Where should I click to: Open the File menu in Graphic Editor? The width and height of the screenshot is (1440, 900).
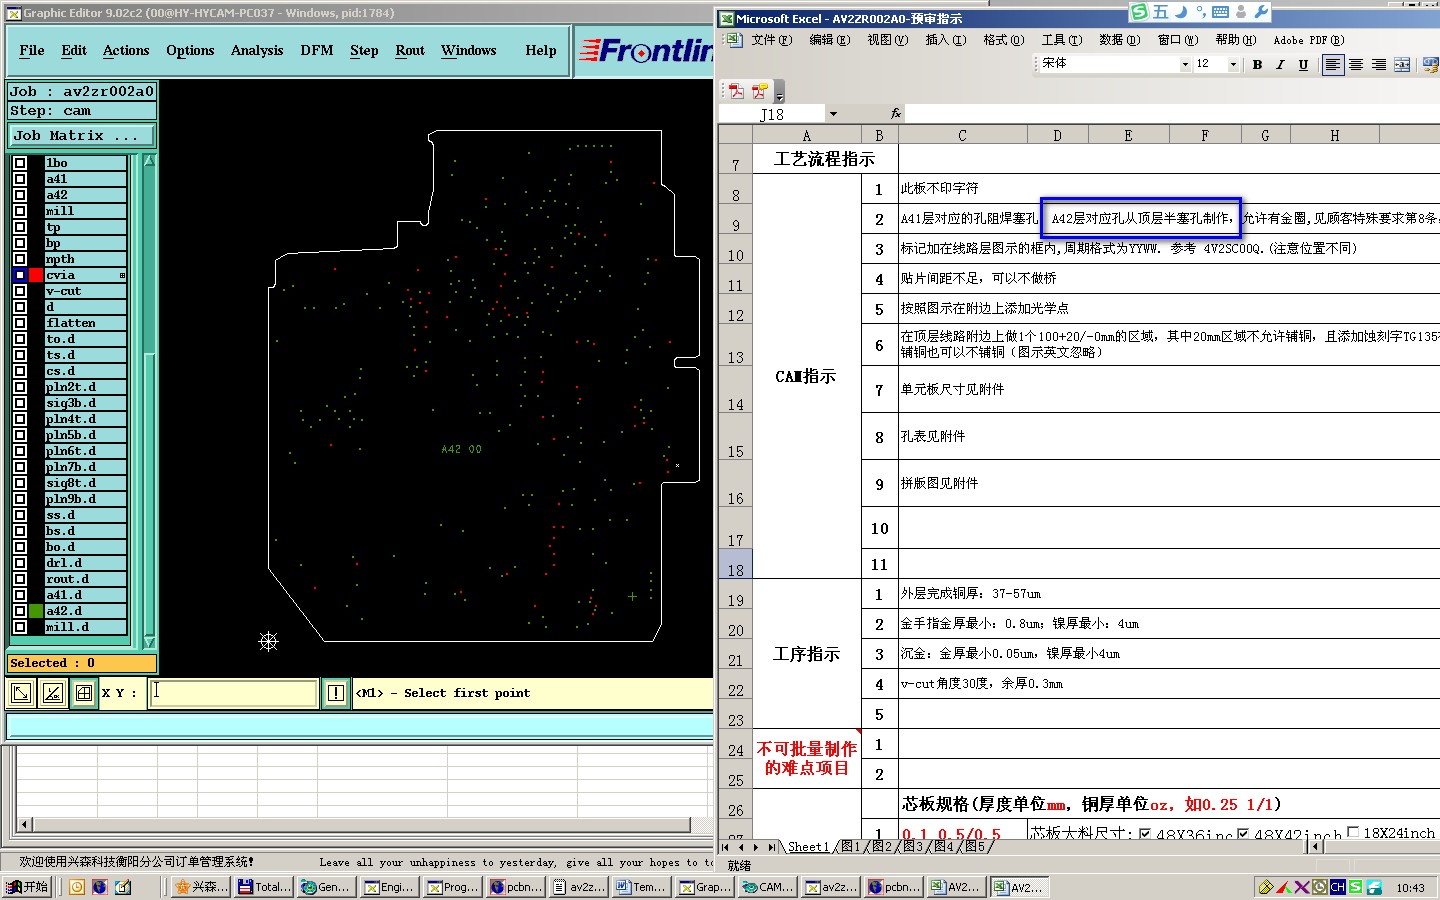pyautogui.click(x=32, y=50)
